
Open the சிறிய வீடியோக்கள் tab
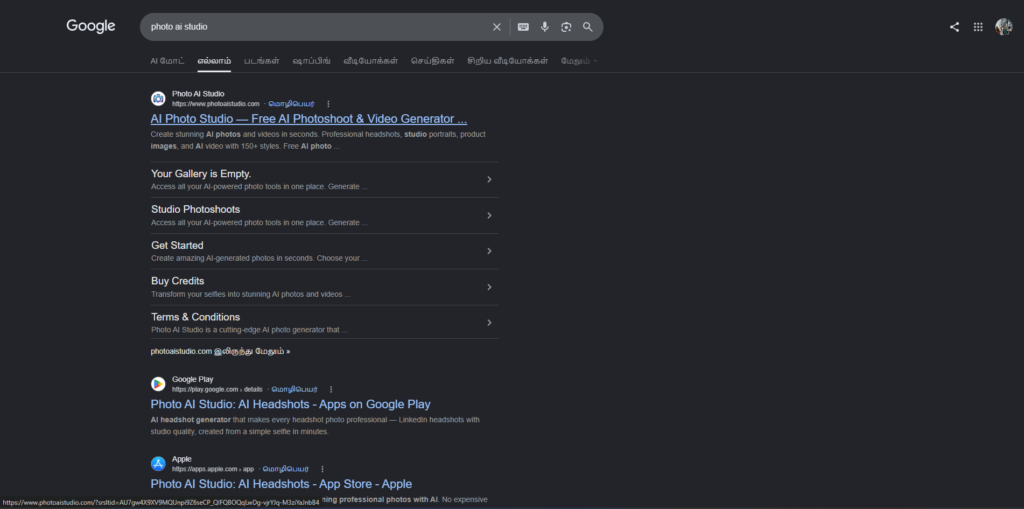pyautogui.click(x=508, y=61)
